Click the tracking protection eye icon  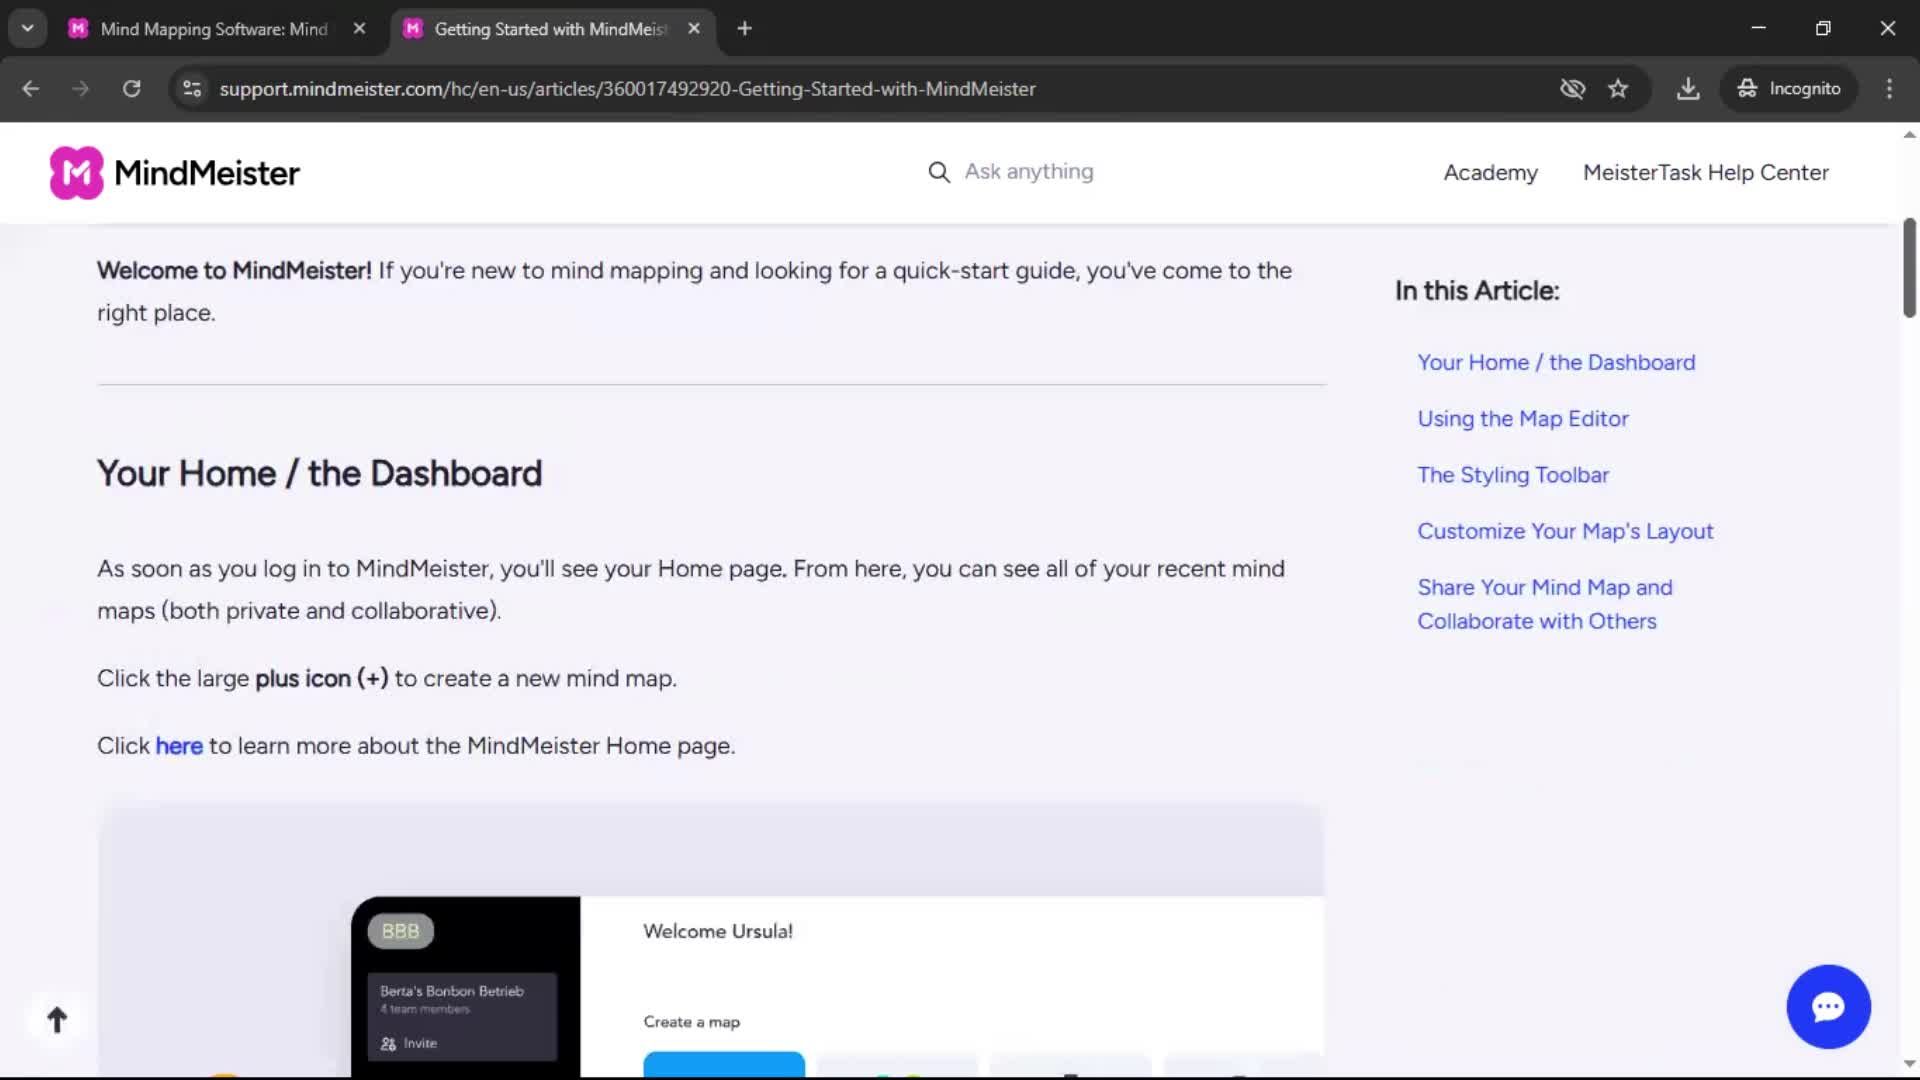click(1572, 89)
